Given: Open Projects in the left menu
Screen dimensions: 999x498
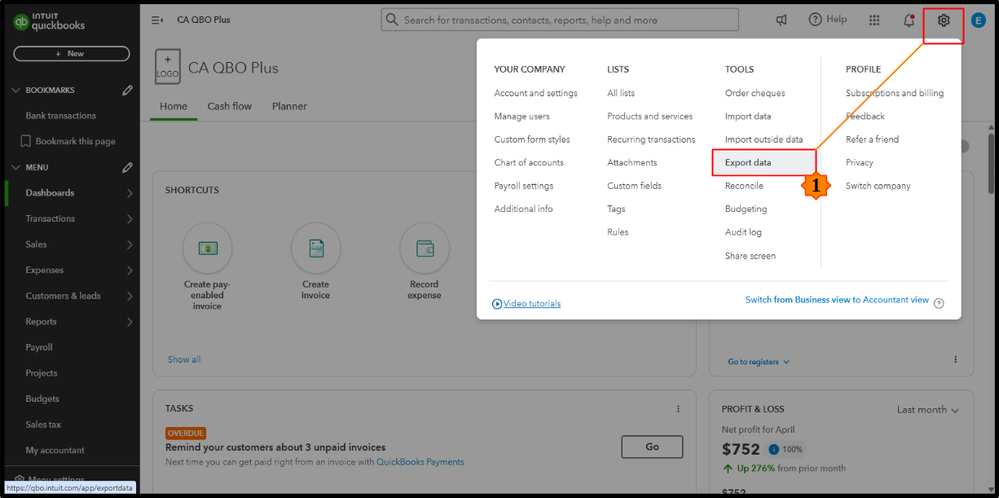Looking at the screenshot, I should [41, 373].
